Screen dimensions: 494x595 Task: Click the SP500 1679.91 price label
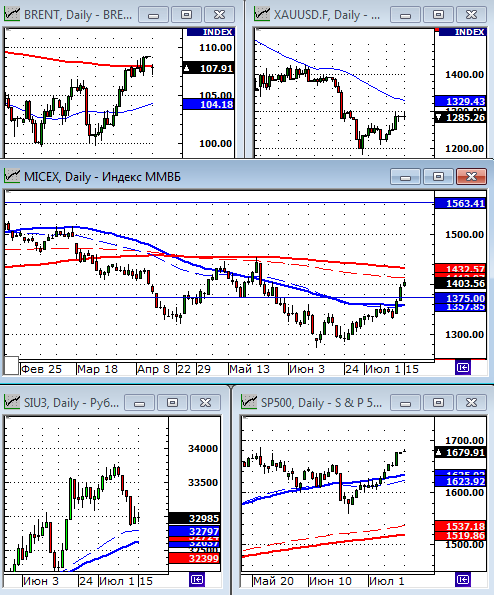tap(460, 452)
